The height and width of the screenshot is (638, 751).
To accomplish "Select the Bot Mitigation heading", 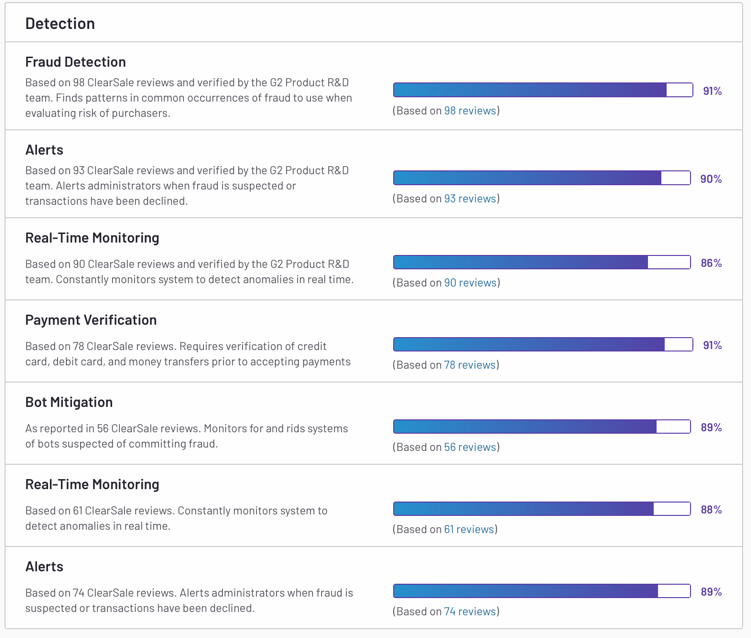I will [69, 402].
